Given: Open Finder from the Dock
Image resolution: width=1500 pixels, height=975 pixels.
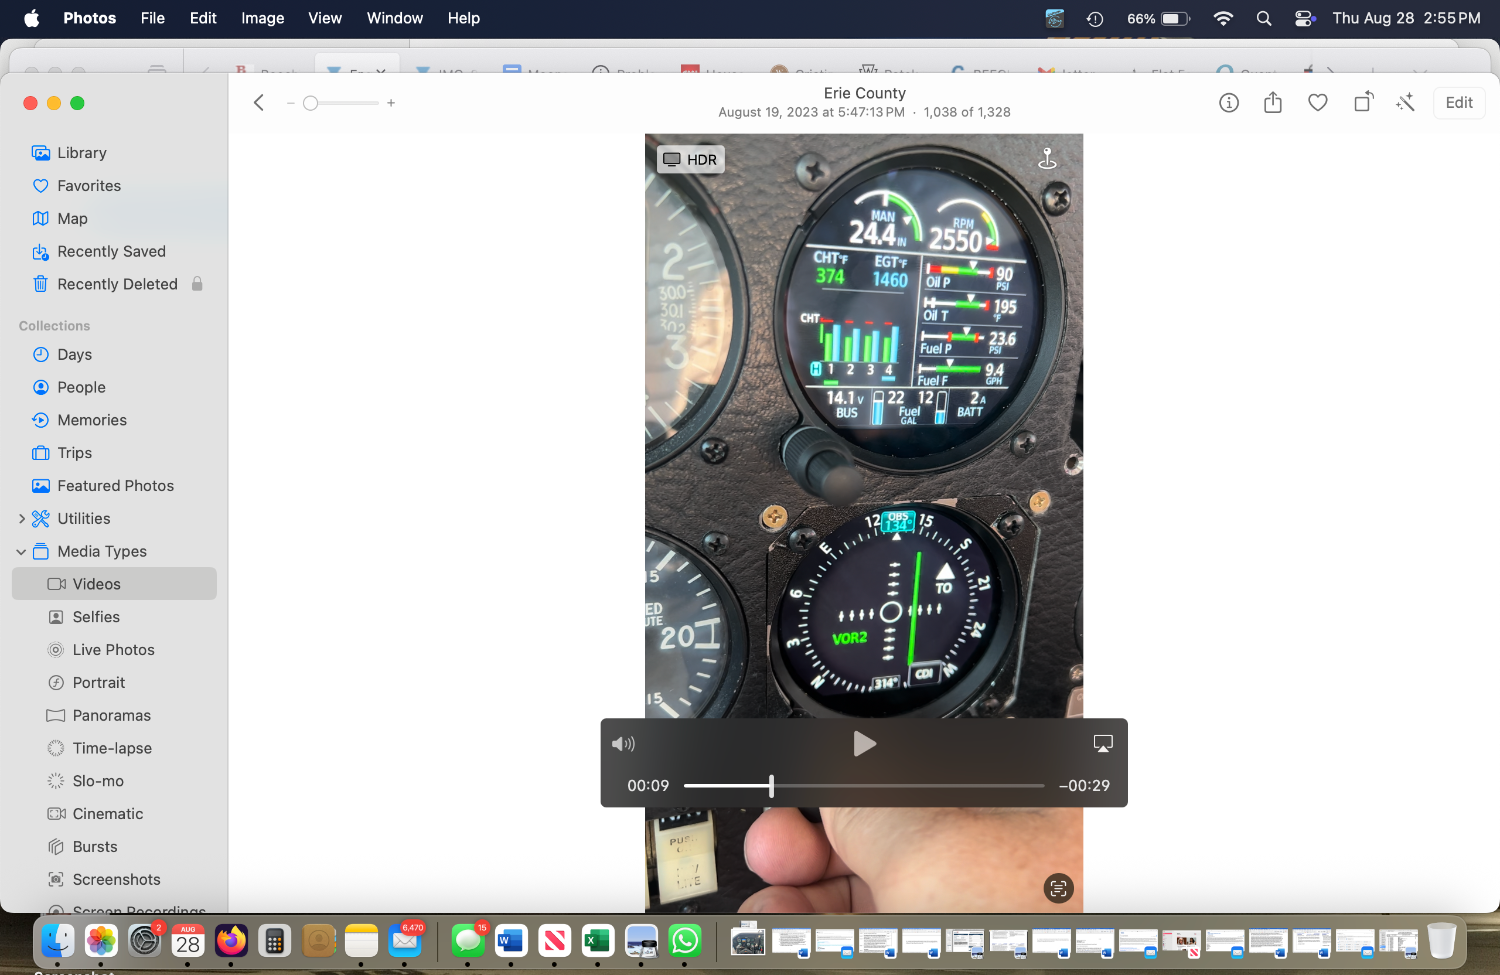Looking at the screenshot, I should click(57, 941).
